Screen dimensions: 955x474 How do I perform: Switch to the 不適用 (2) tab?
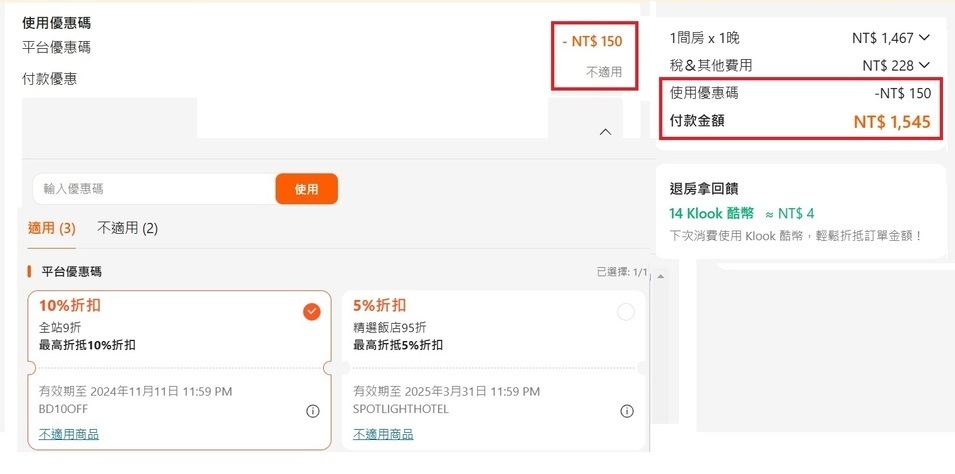pyautogui.click(x=127, y=228)
